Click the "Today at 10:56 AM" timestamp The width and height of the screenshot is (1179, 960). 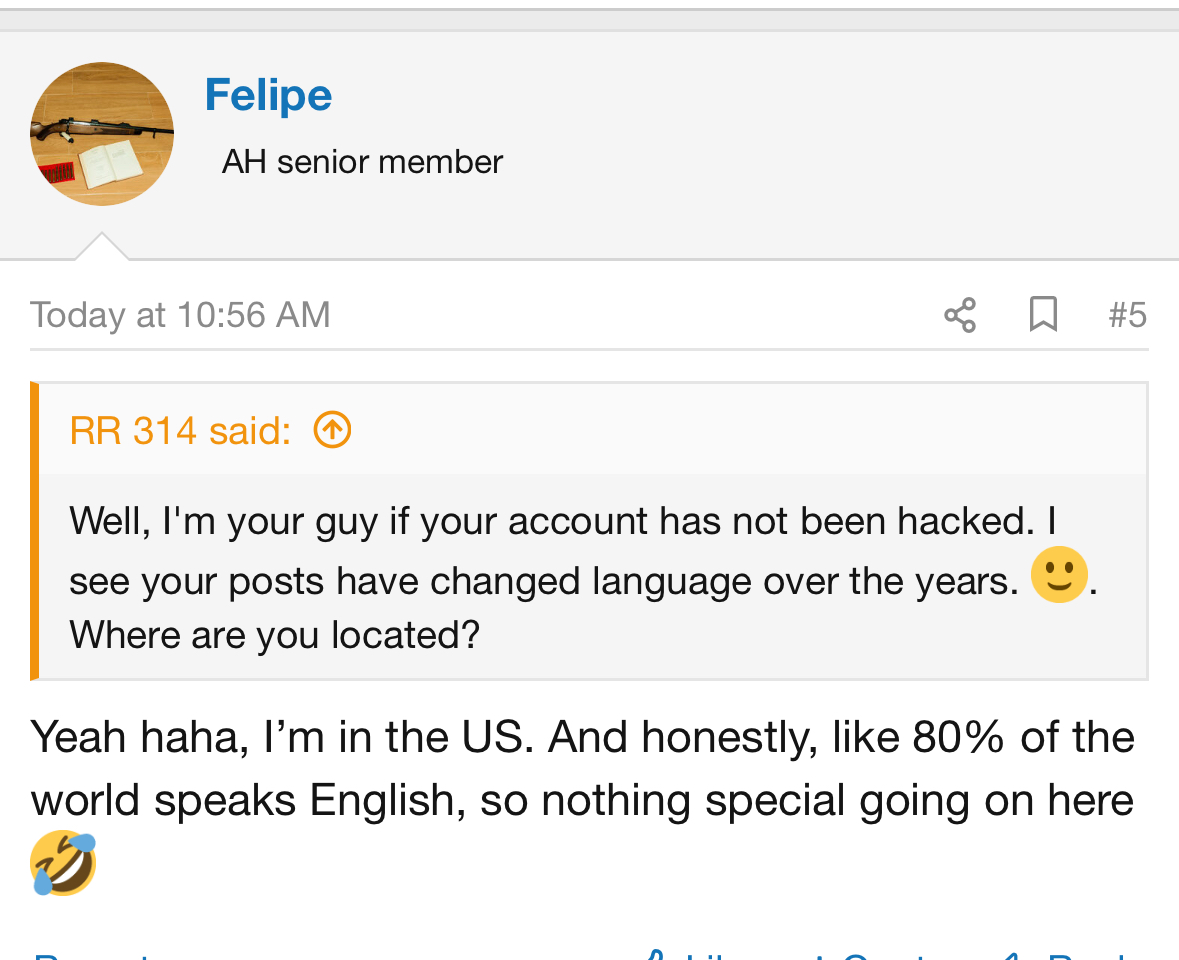(x=180, y=315)
